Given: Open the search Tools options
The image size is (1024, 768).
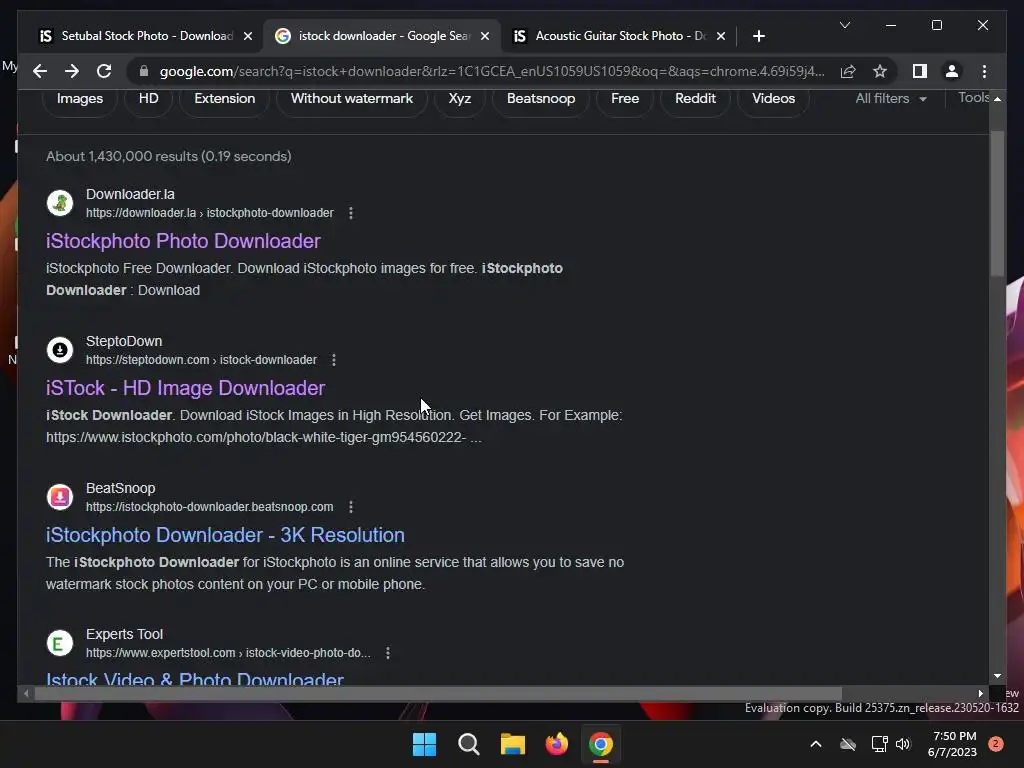Looking at the screenshot, I should pyautogui.click(x=974, y=98).
